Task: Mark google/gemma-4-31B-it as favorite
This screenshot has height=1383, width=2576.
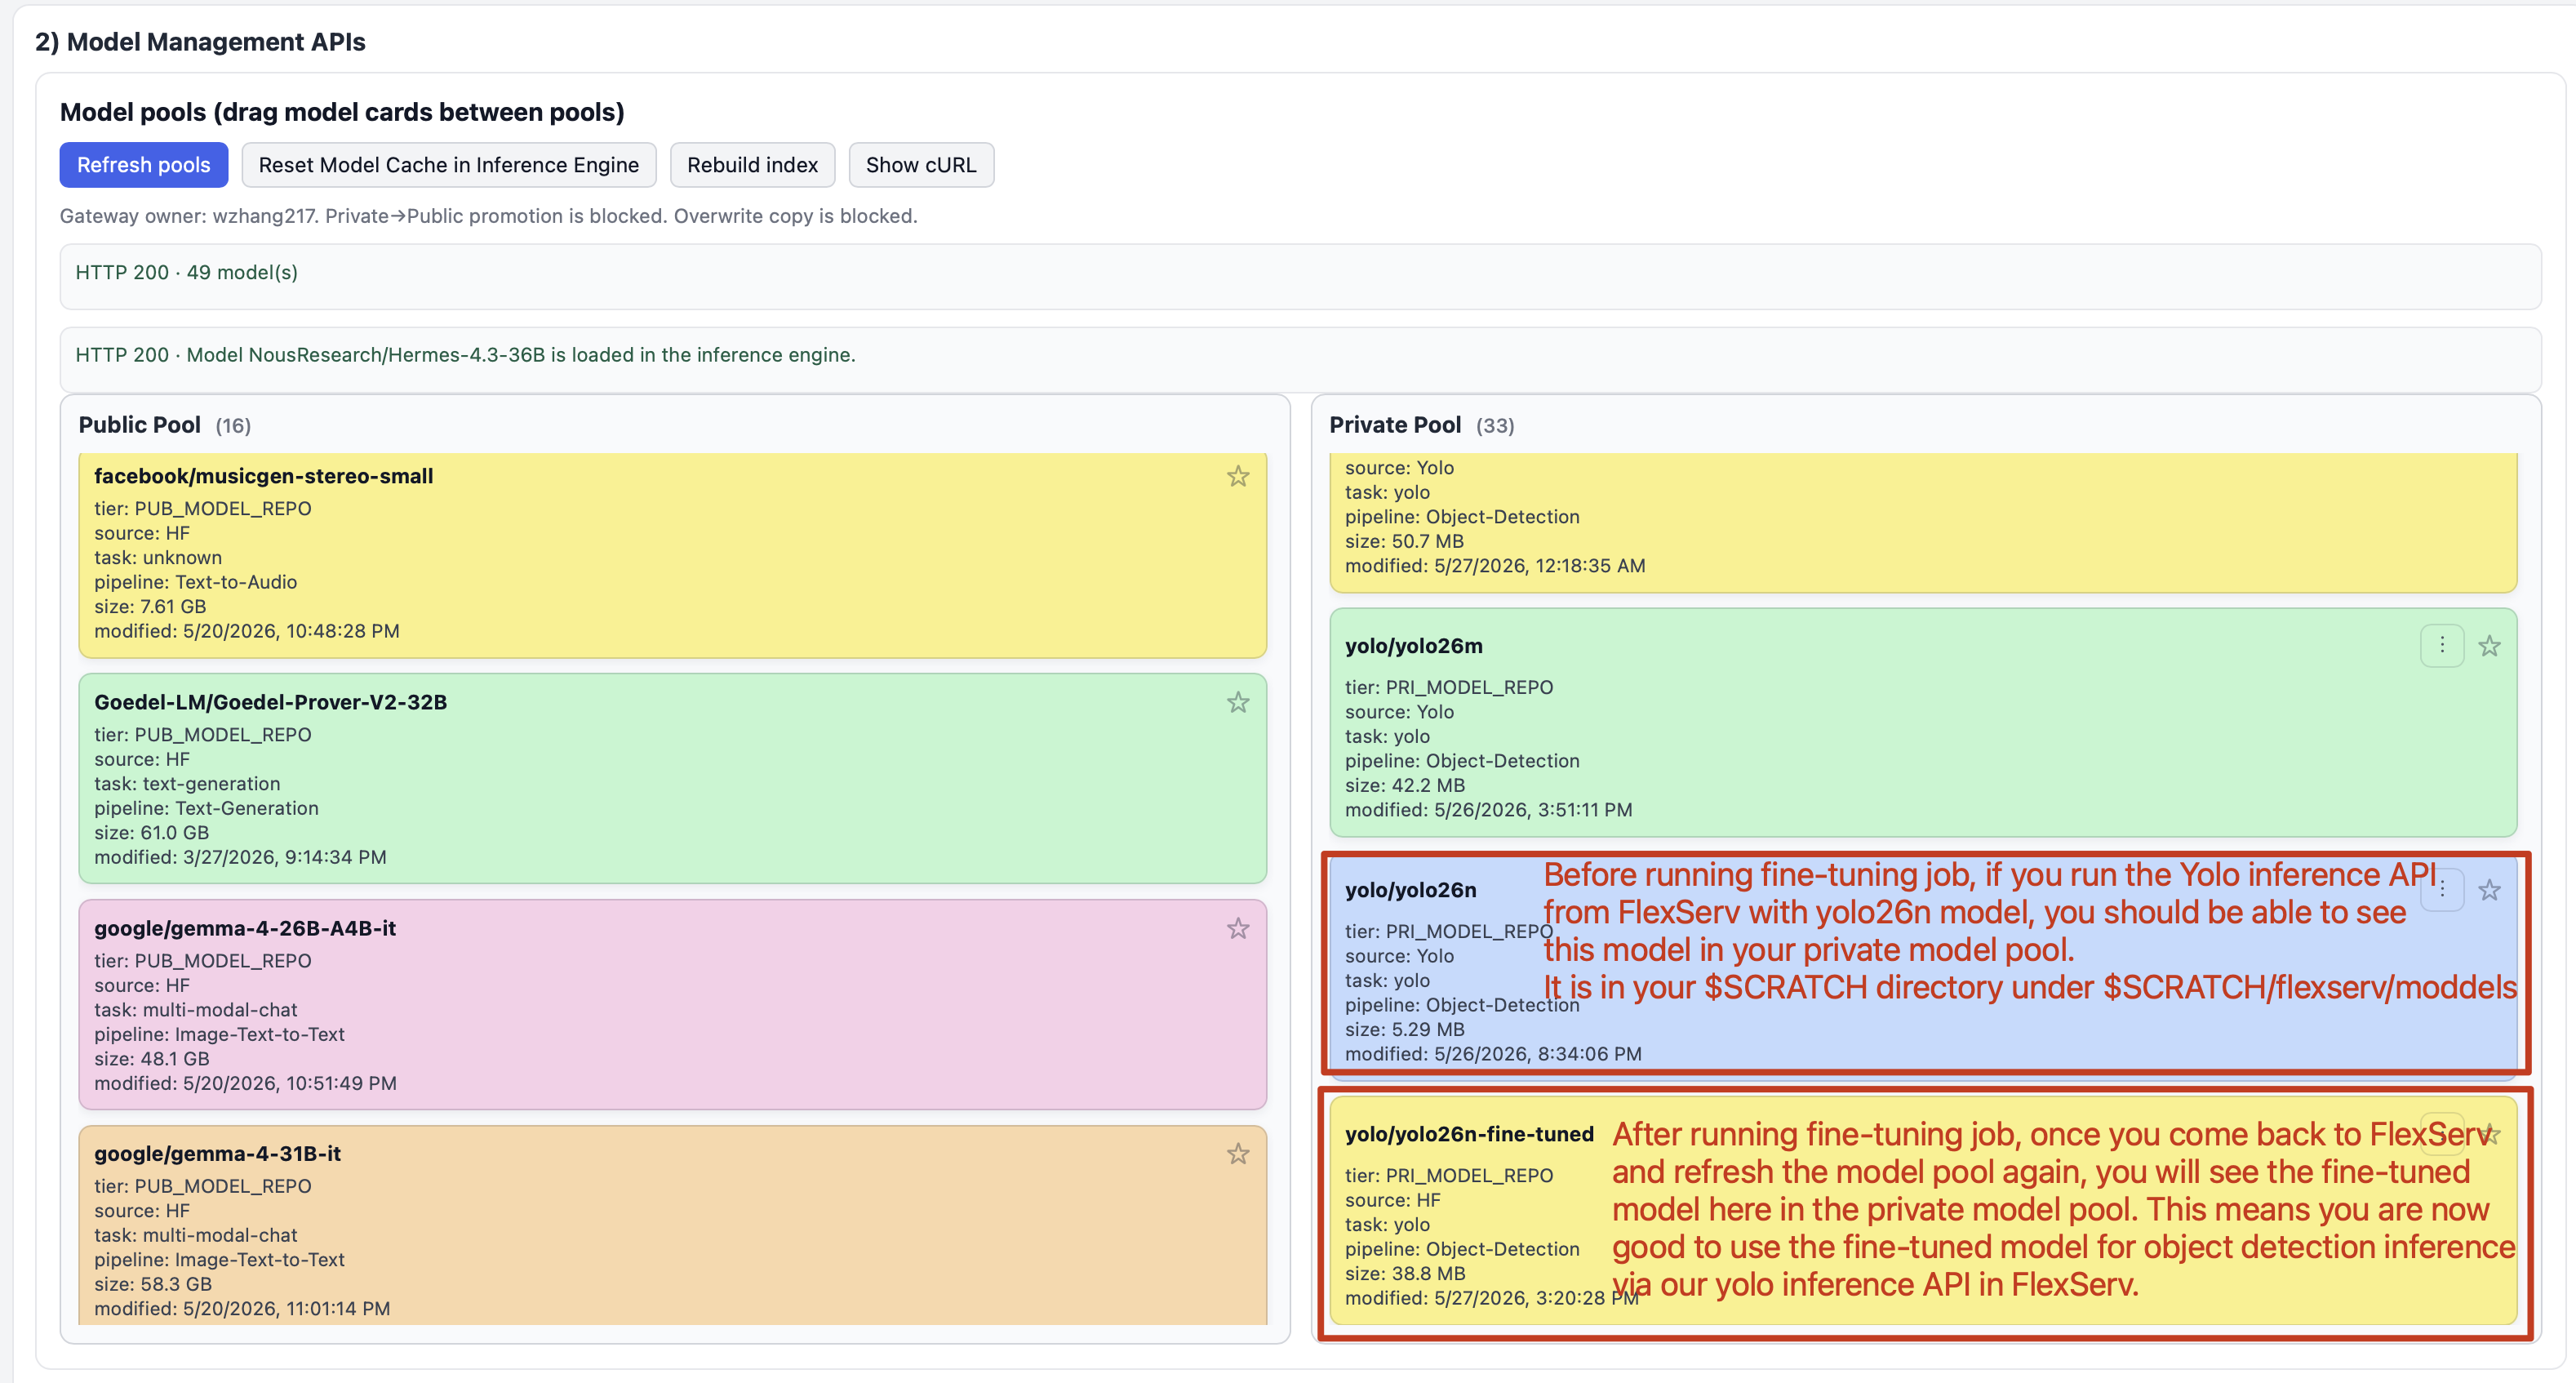Action: (x=1238, y=1153)
